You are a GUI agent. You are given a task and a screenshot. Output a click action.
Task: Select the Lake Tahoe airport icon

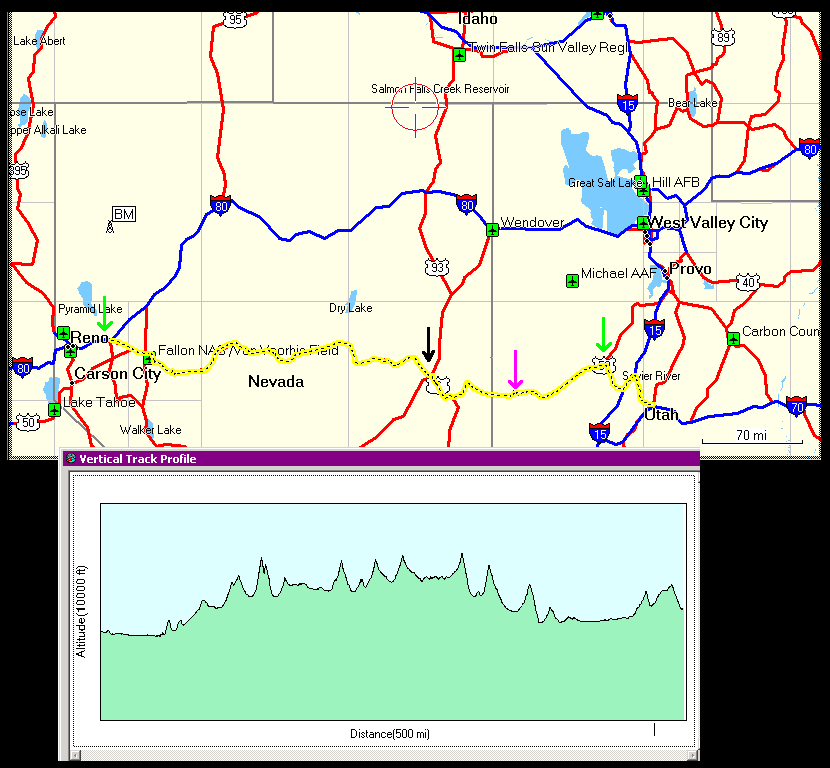click(54, 409)
